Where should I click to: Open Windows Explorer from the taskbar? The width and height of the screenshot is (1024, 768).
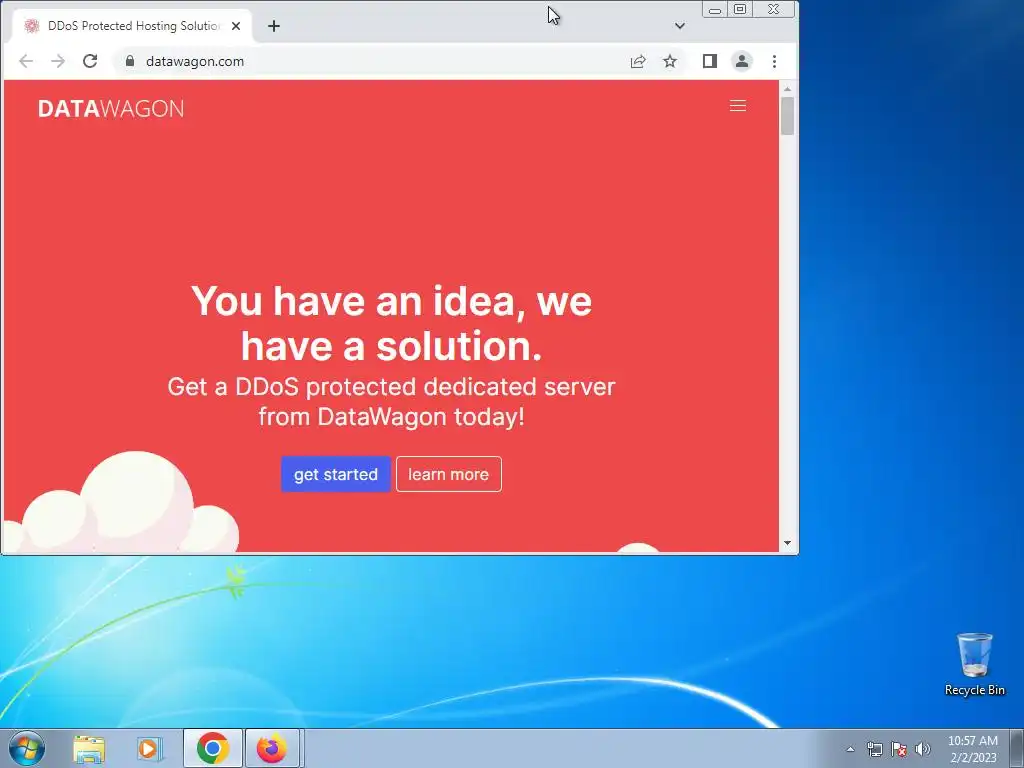tap(89, 748)
